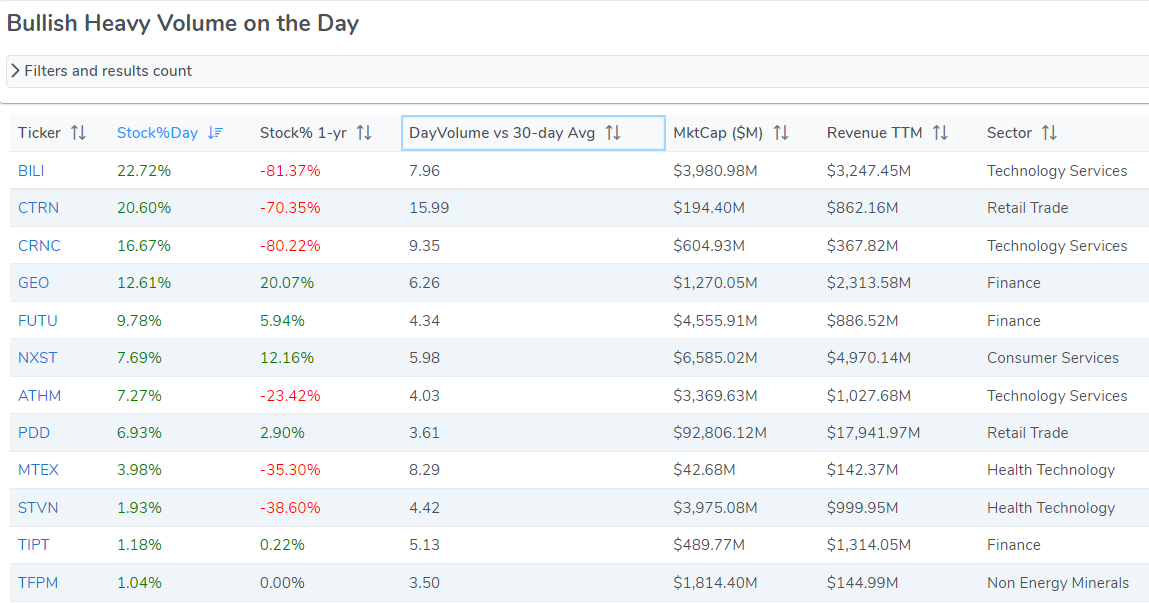
Task: Select the 0.22% one-year value for TIPT
Action: click(x=282, y=545)
